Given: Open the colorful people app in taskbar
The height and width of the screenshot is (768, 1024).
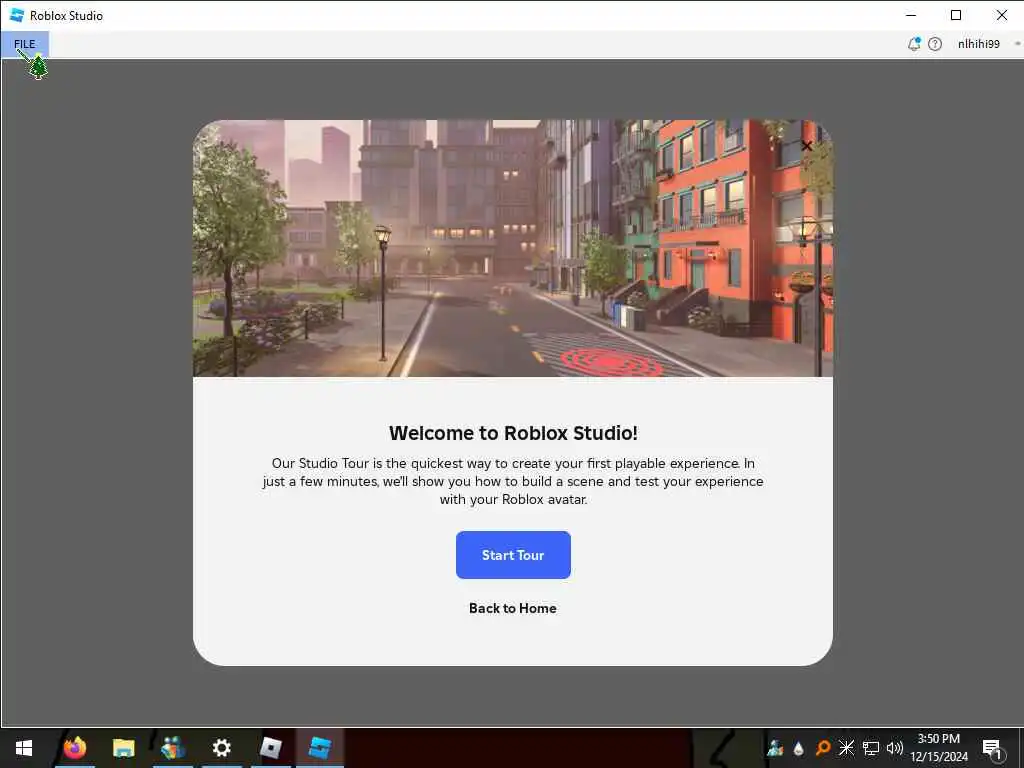Looking at the screenshot, I should [x=172, y=748].
